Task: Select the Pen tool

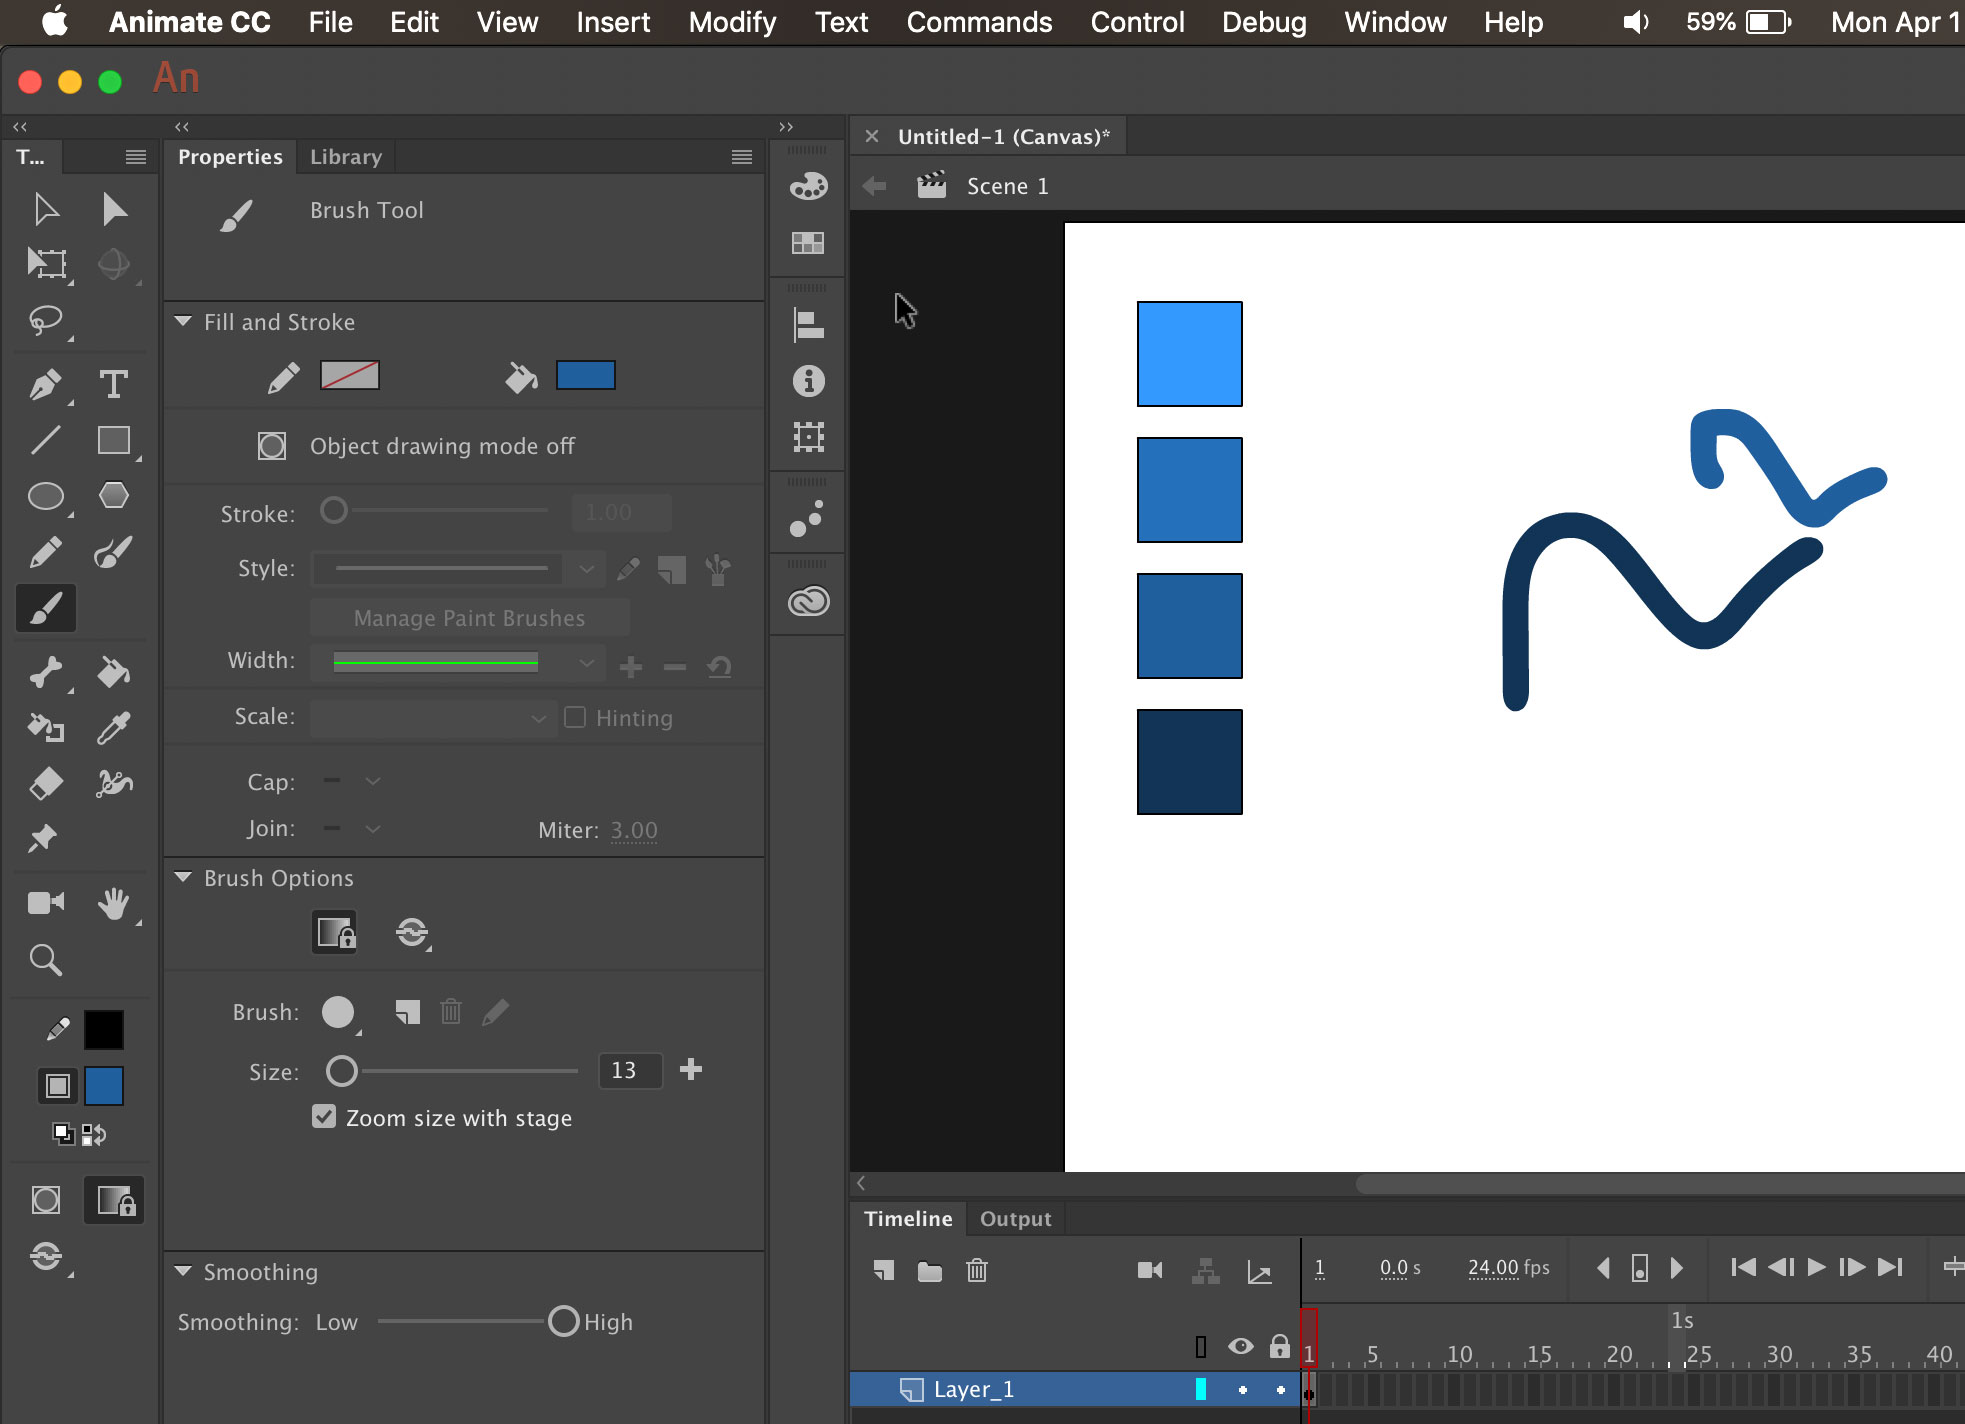Action: point(45,385)
